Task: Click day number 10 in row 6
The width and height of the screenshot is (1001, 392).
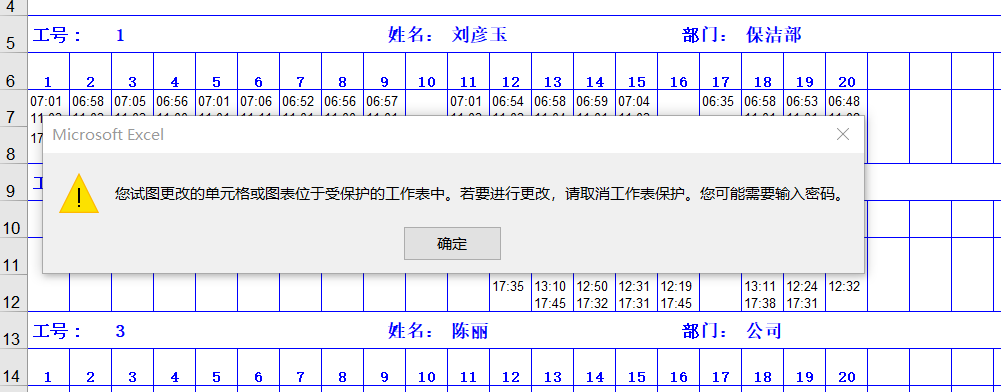Action: click(426, 82)
